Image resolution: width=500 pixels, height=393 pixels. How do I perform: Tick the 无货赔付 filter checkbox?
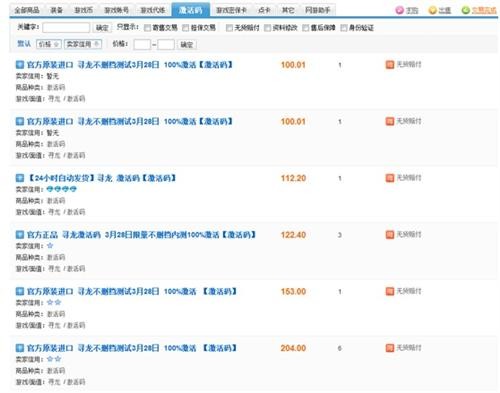point(229,28)
